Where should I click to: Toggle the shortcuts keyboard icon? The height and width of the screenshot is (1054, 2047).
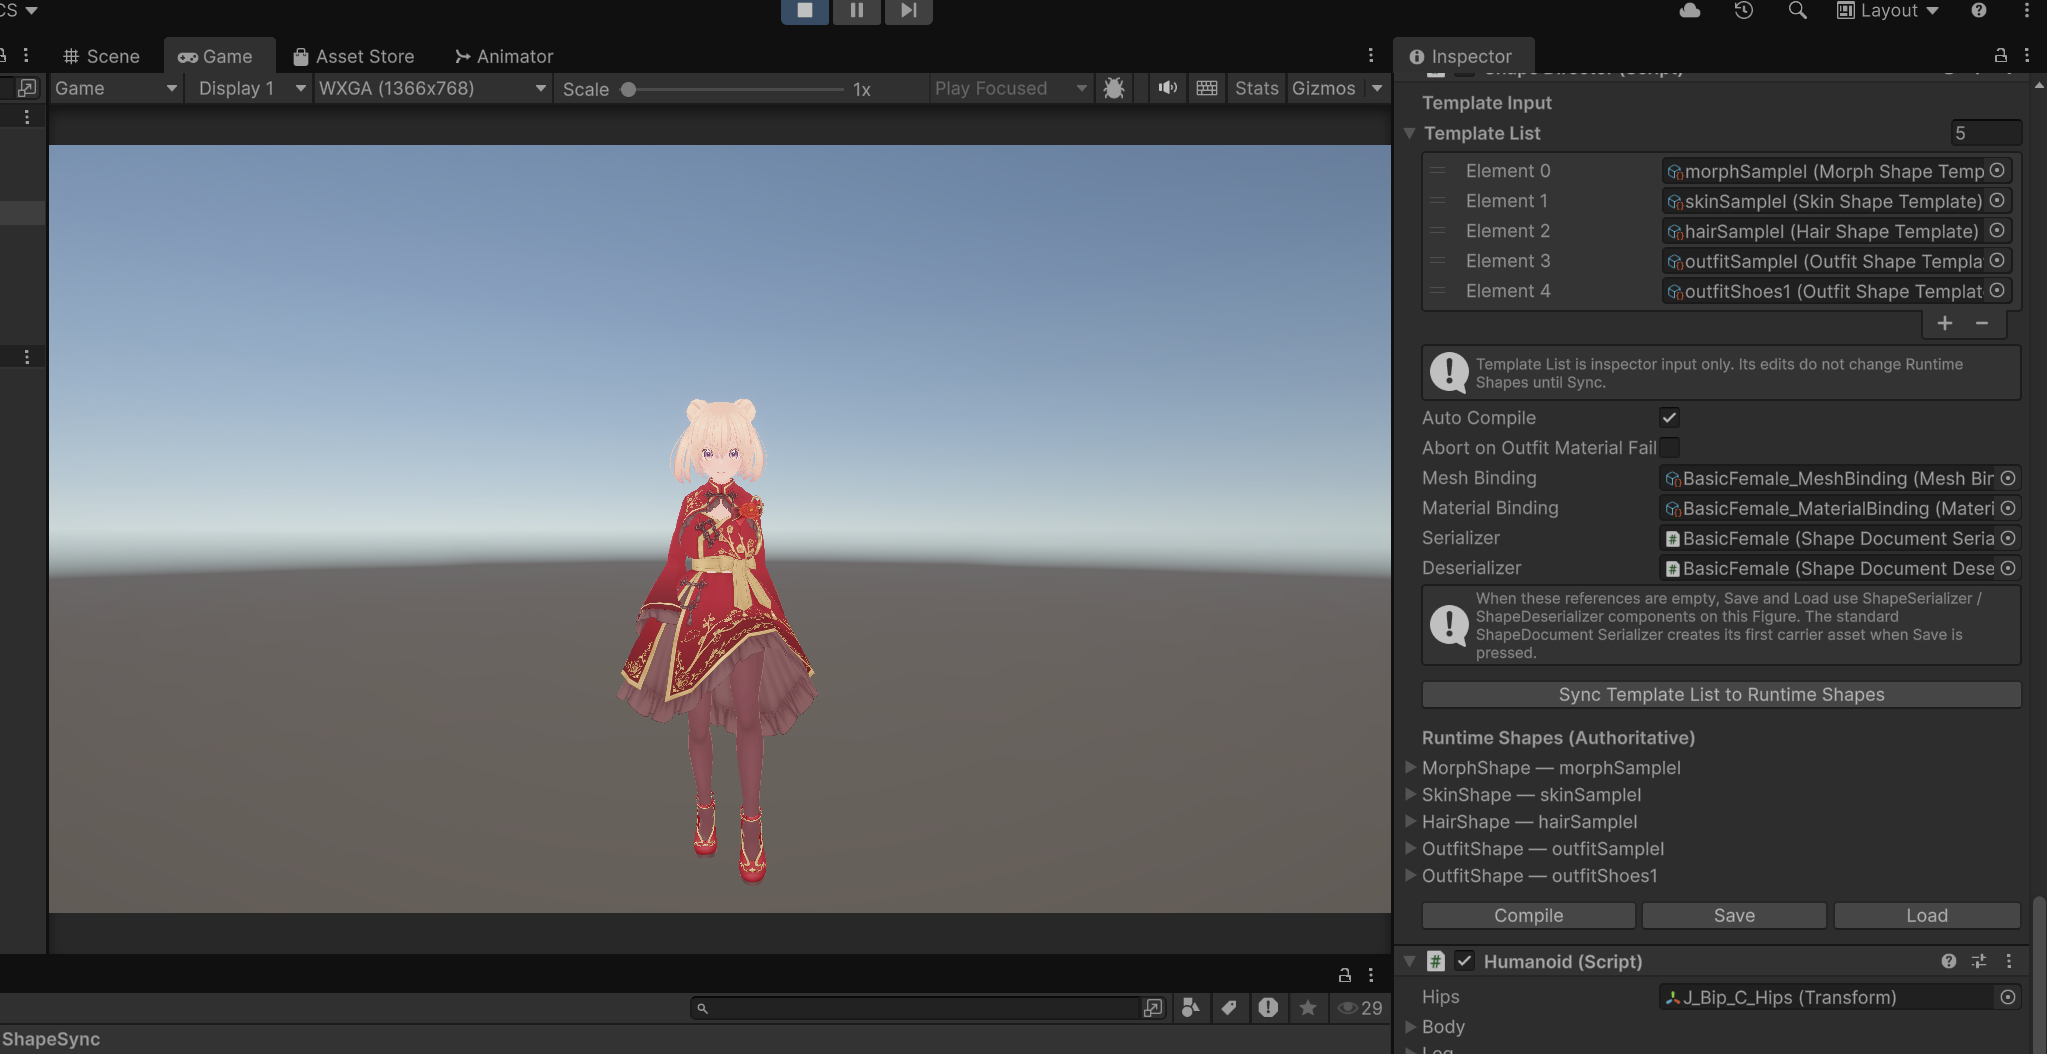pos(1207,88)
